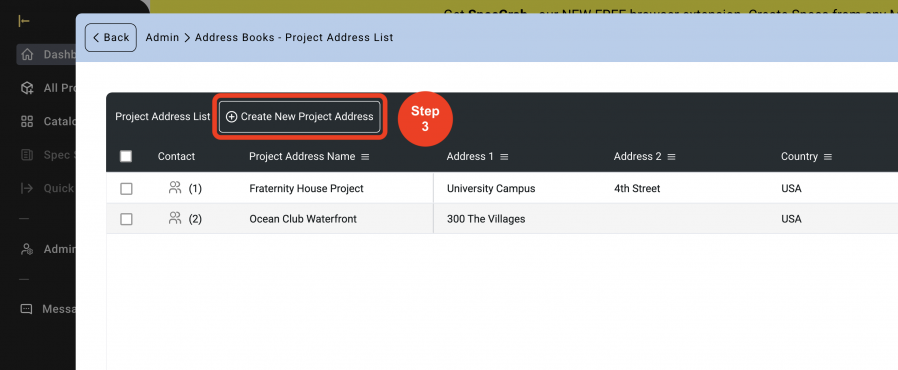Click the Spec Sheet document icon
The width and height of the screenshot is (898, 370).
(x=27, y=155)
